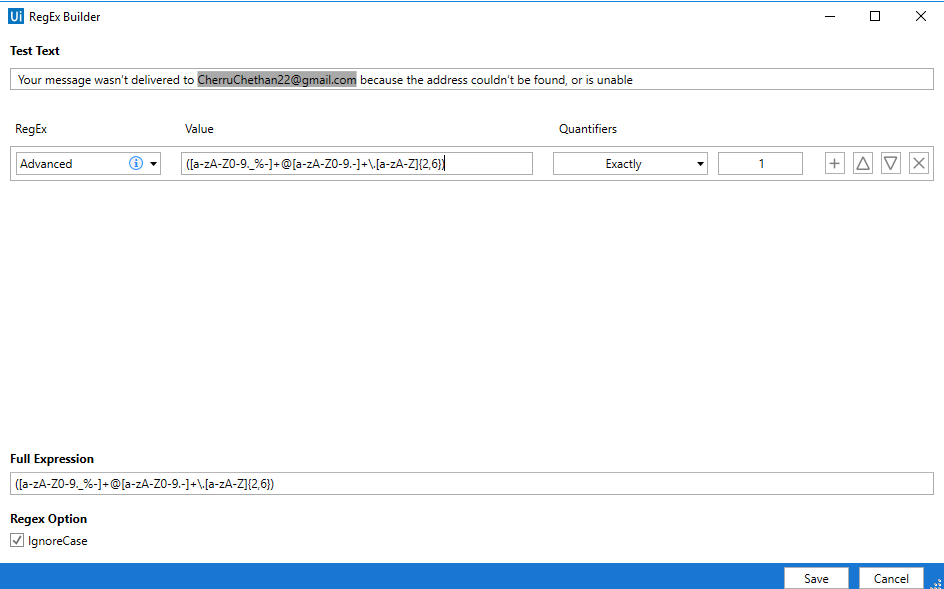Toggle the IgnoreCase checkbox
The height and width of the screenshot is (589, 944).
[17, 540]
